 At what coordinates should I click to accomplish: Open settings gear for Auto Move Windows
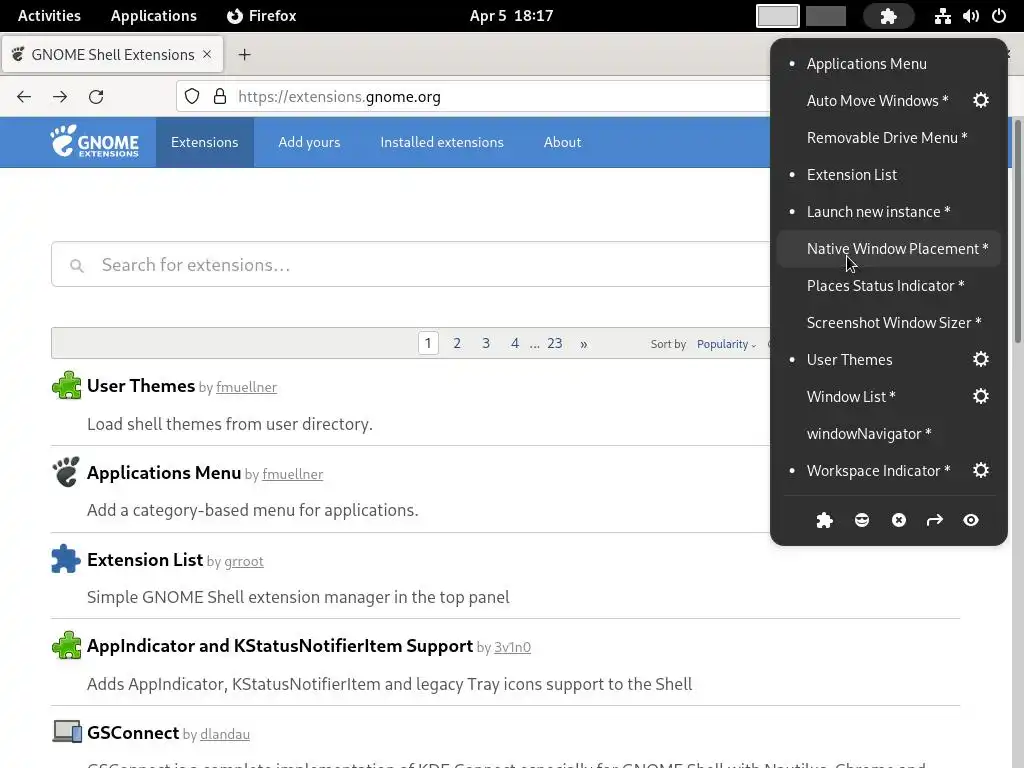click(980, 101)
